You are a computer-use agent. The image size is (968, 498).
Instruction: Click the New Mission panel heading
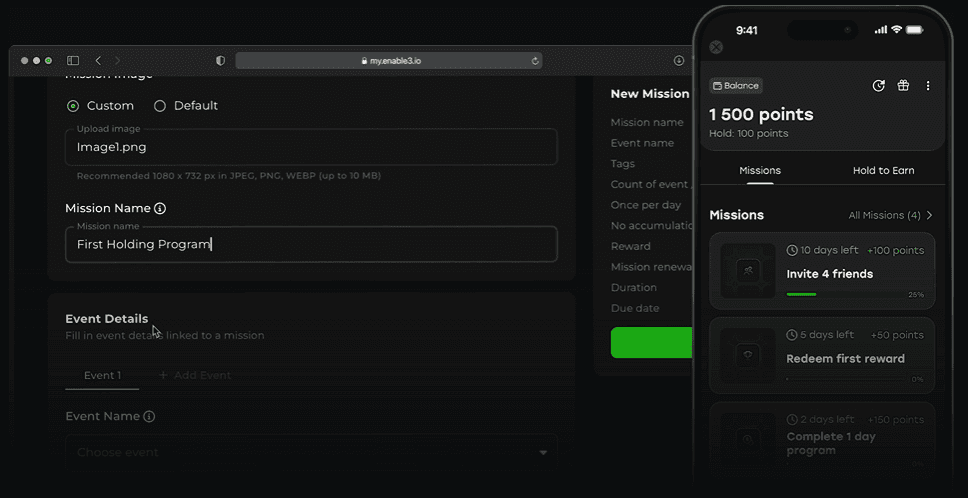click(650, 94)
